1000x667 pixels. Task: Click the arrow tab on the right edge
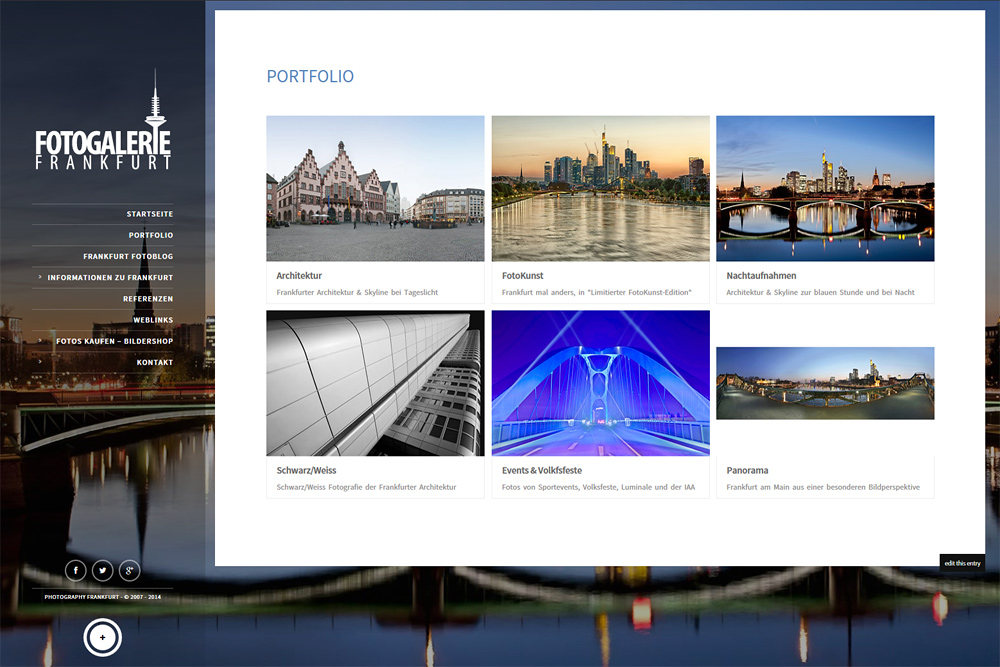coord(994,332)
